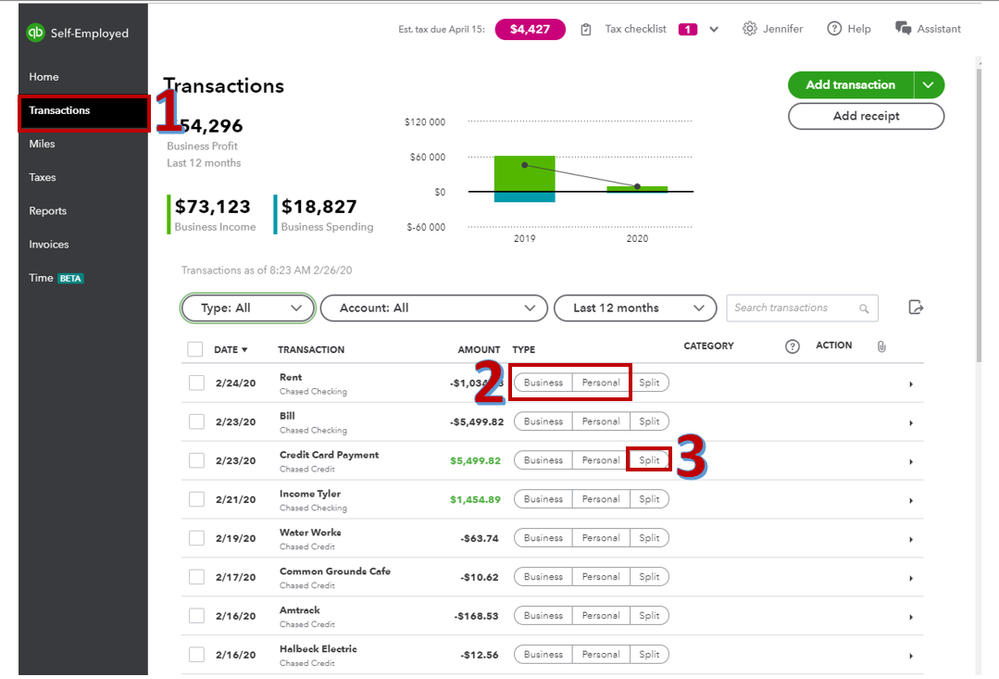Open the Account: All dropdown
The height and width of the screenshot is (679, 999).
pyautogui.click(x=434, y=308)
